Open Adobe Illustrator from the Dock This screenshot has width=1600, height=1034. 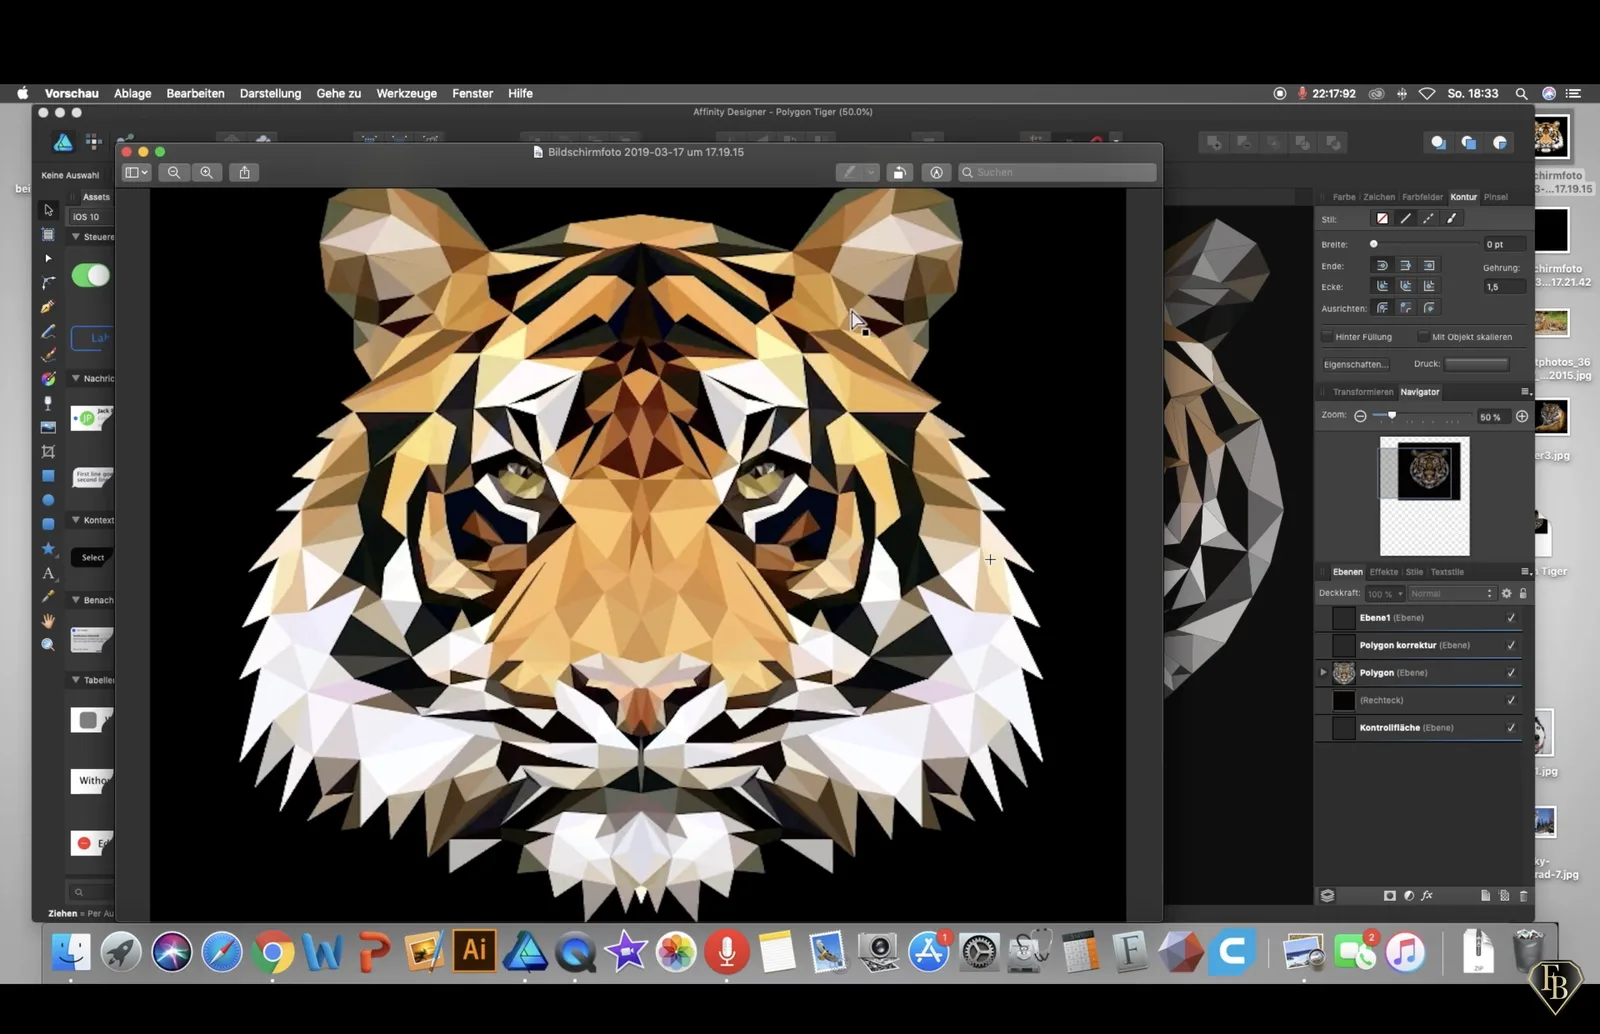click(x=474, y=950)
